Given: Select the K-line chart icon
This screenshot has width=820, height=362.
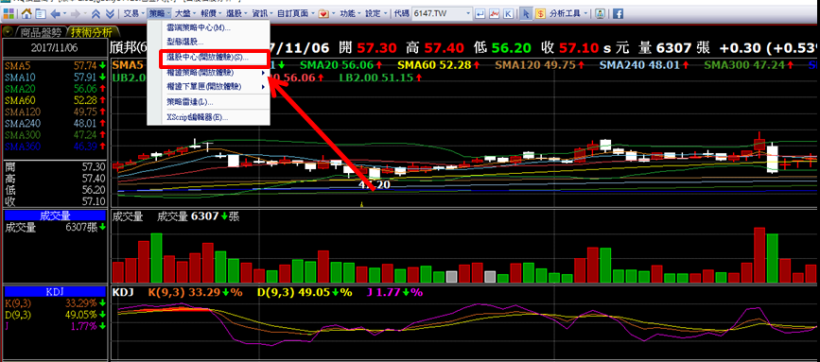Looking at the screenshot, I should pyautogui.click(x=508, y=14).
